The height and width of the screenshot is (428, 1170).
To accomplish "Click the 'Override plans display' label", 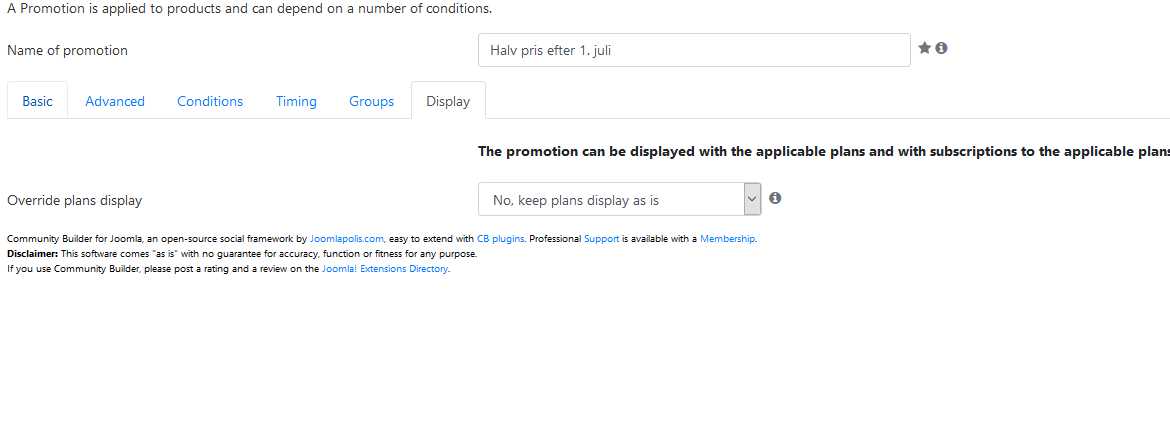I will tap(75, 200).
